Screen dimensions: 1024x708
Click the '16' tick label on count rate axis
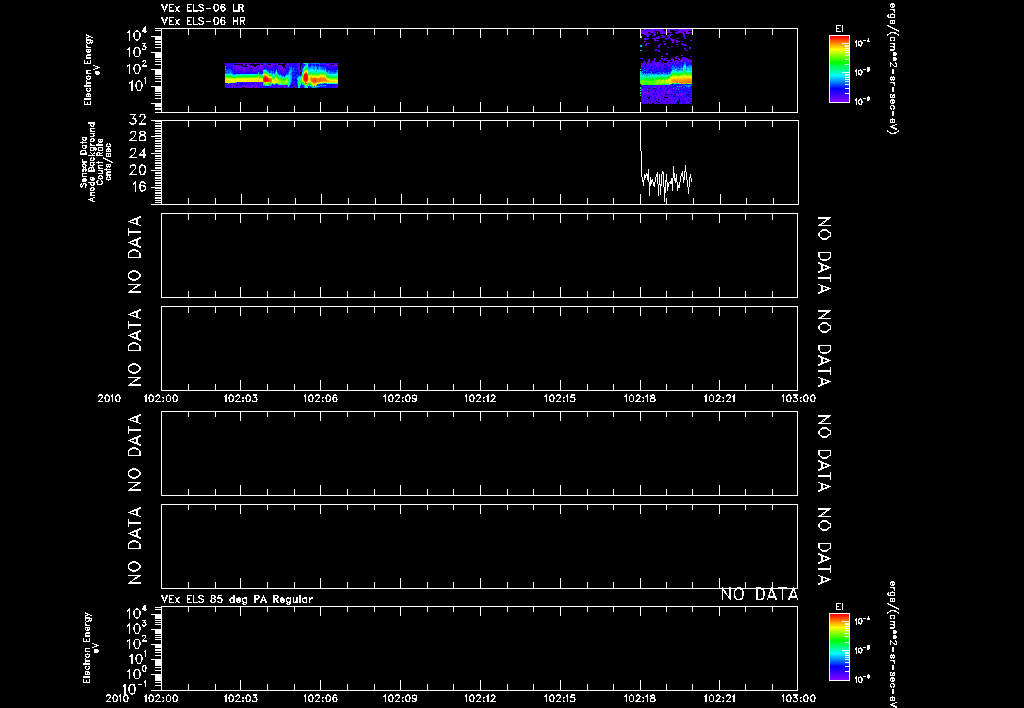(137, 187)
